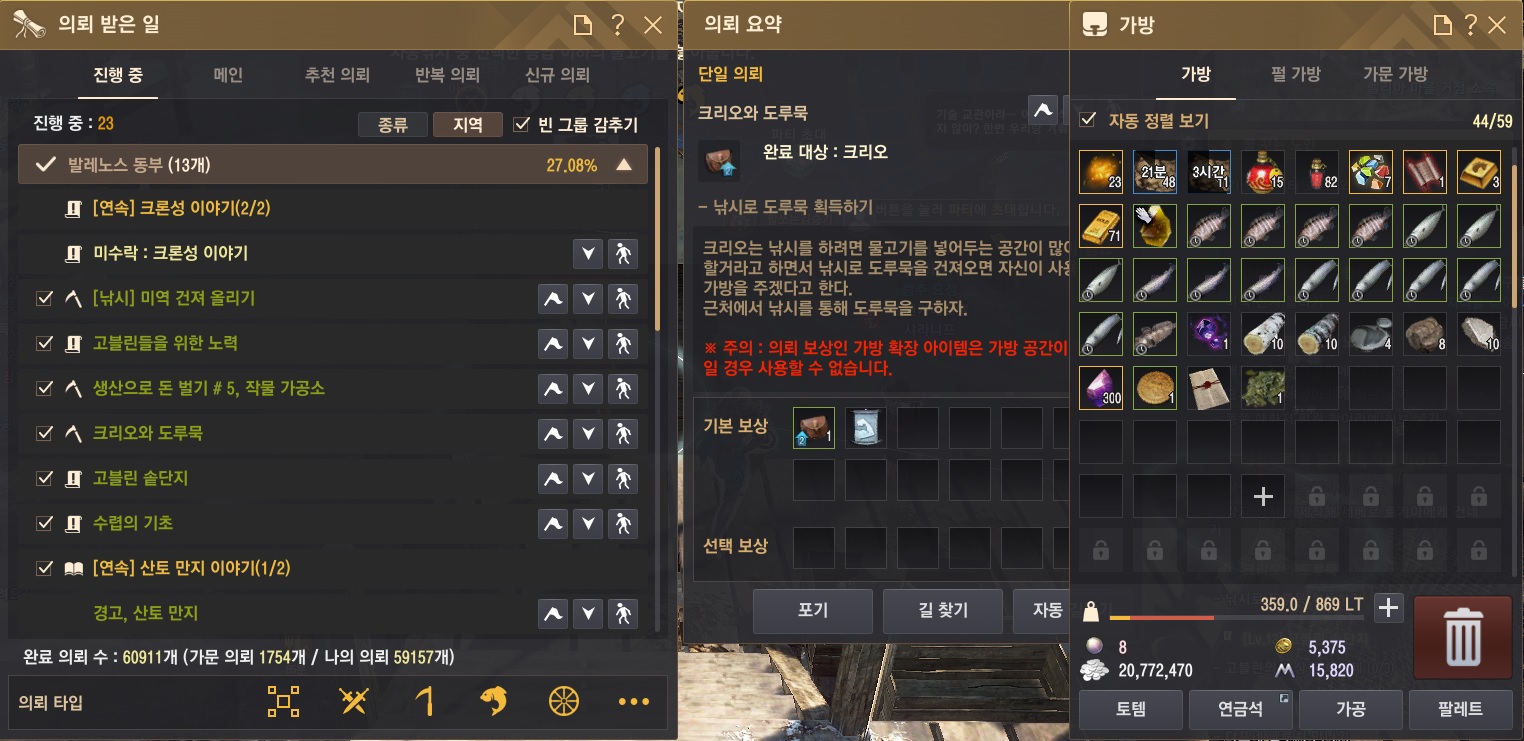Click up arrow on 수렵의 기초 quest
Image resolution: width=1524 pixels, height=741 pixels.
[553, 523]
